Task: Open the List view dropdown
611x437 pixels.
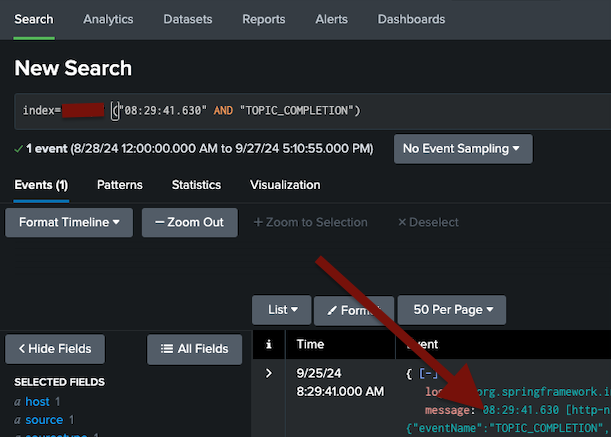Action: click(281, 310)
